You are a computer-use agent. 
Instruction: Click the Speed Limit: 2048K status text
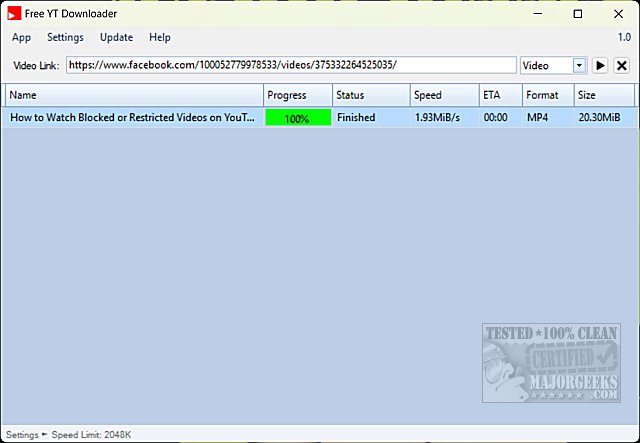point(91,435)
